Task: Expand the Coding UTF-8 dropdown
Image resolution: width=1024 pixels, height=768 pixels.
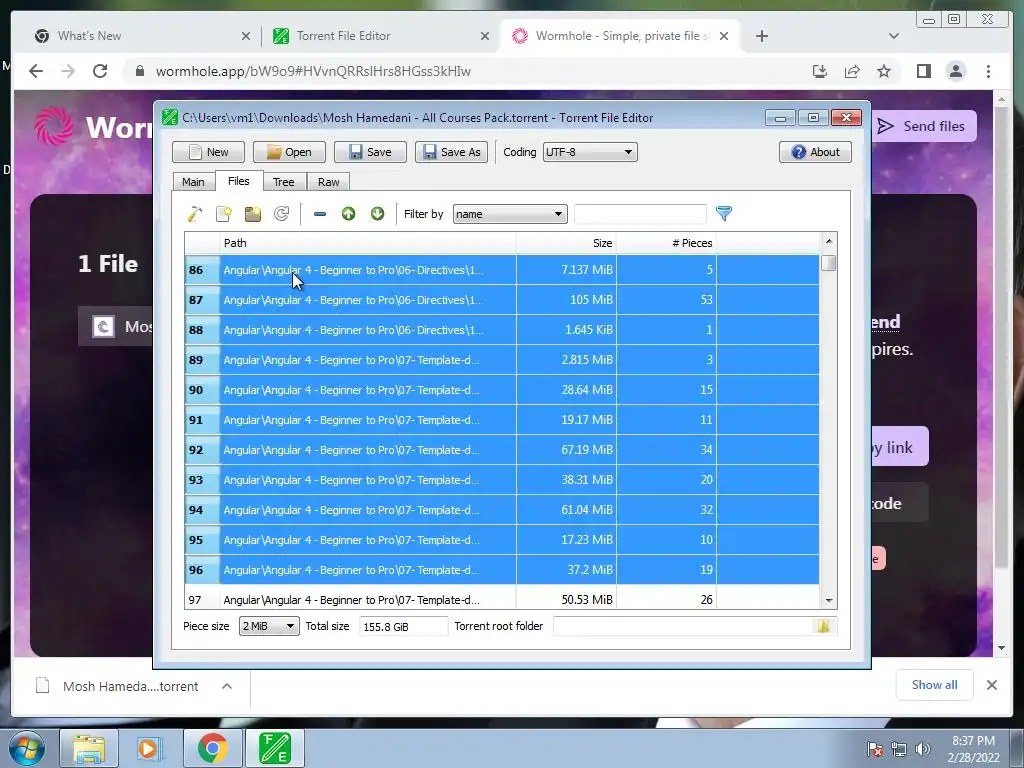Action: point(590,152)
